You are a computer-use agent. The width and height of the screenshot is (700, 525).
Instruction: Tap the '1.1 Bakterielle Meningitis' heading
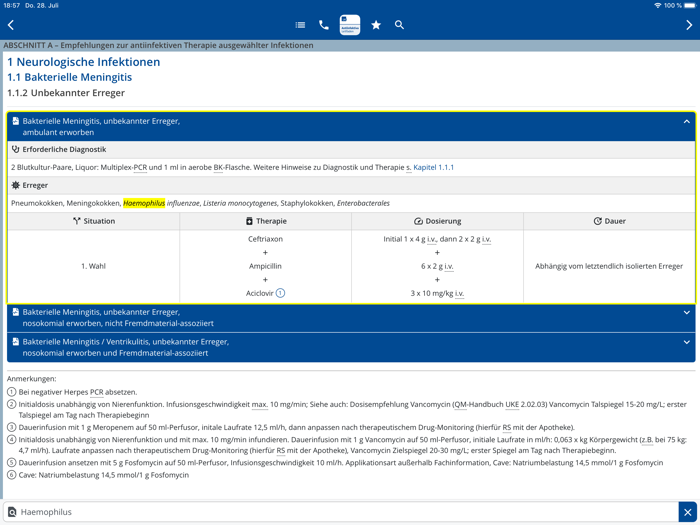(69, 77)
